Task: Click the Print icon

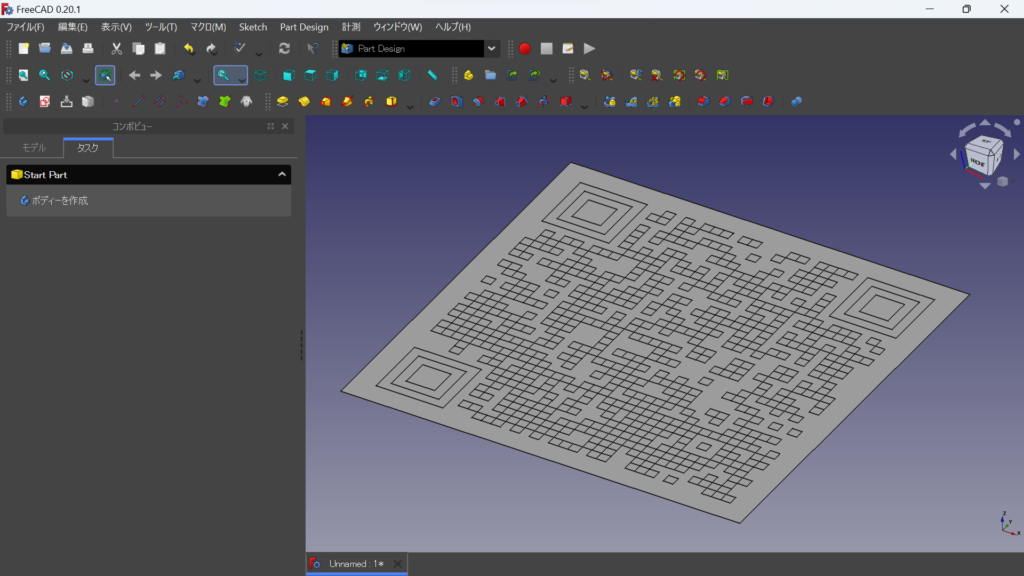Action: click(x=88, y=48)
